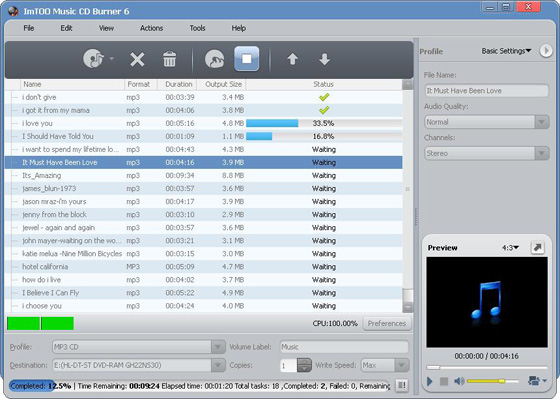Open the Tools menu
Image resolution: width=560 pixels, height=399 pixels.
click(197, 28)
